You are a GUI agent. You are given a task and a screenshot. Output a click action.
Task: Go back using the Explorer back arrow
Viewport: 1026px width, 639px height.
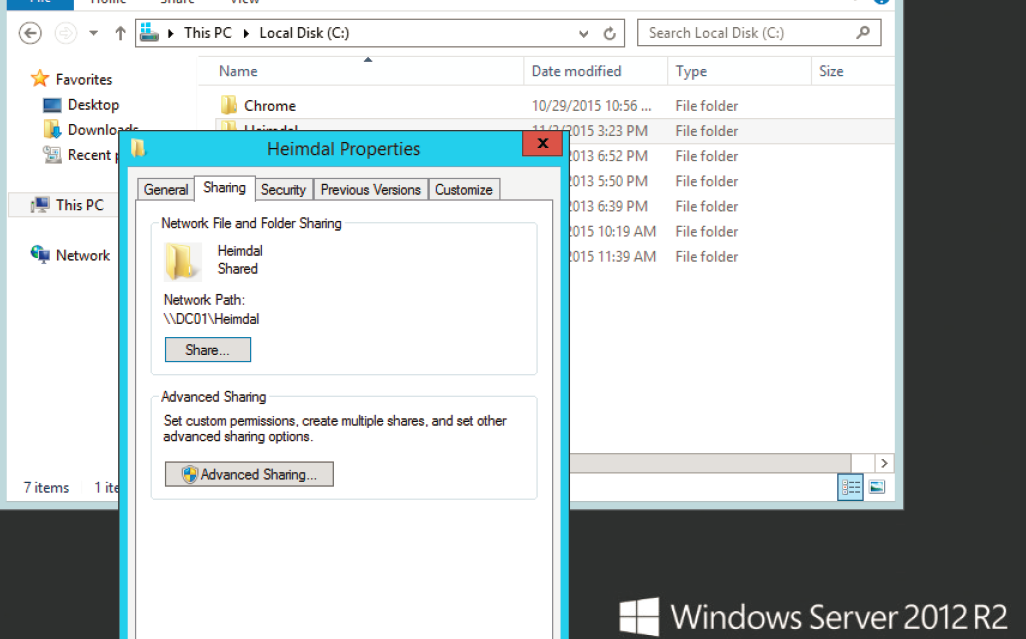(30, 33)
